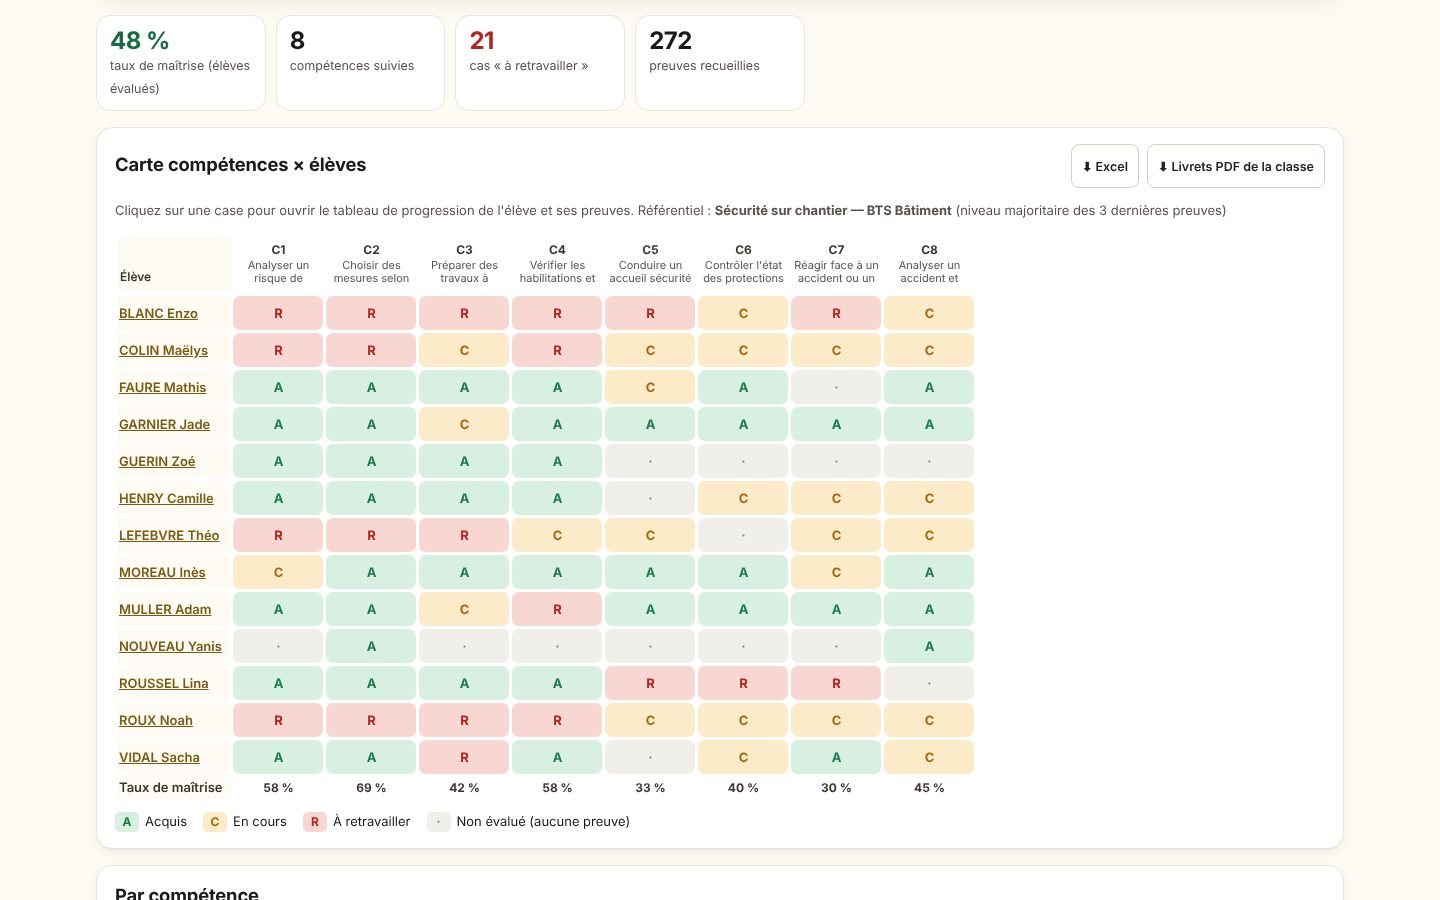Click HENRY Camille's C6 cell
The height and width of the screenshot is (900, 1440).
pyautogui.click(x=743, y=498)
